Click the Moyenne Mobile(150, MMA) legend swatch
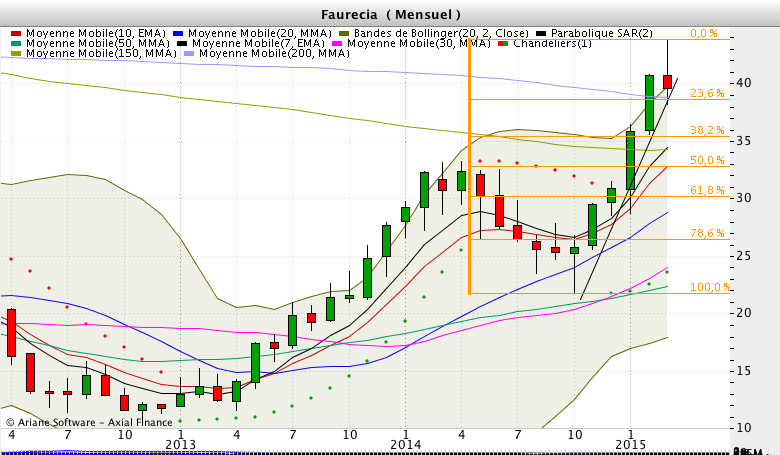 (16, 53)
